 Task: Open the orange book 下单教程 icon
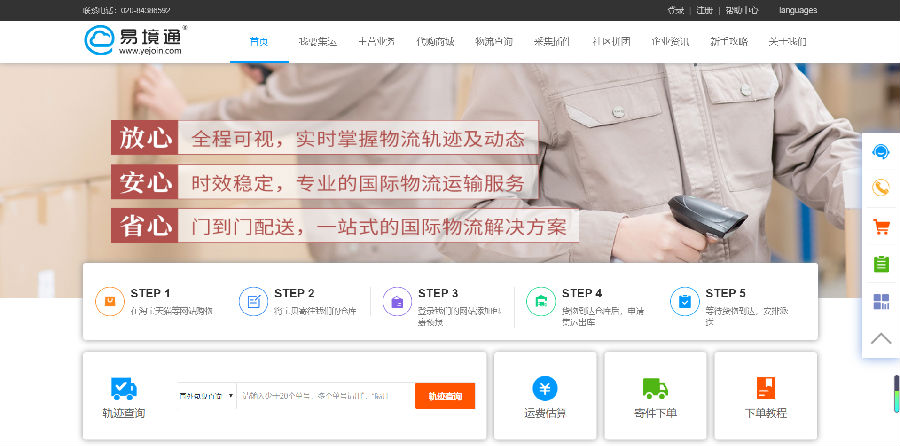(x=766, y=388)
